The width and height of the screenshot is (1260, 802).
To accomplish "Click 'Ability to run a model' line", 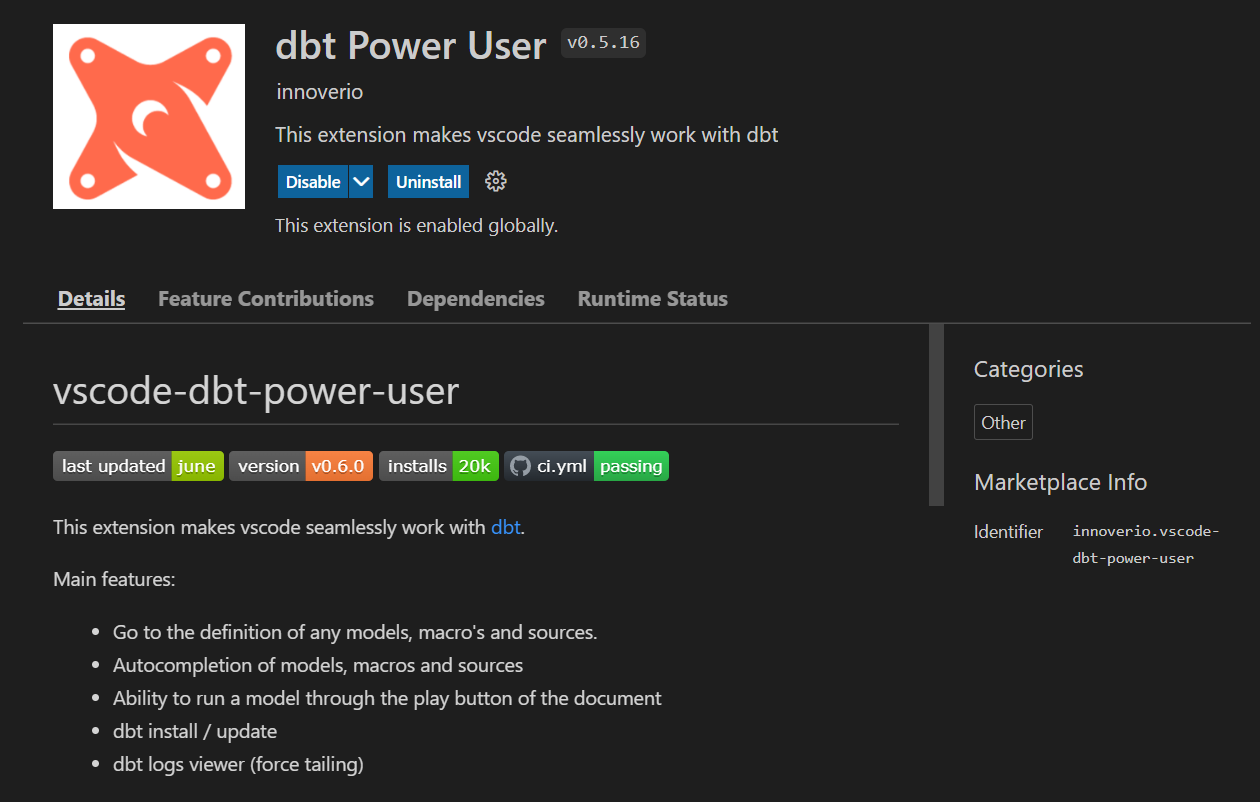I will pos(387,698).
